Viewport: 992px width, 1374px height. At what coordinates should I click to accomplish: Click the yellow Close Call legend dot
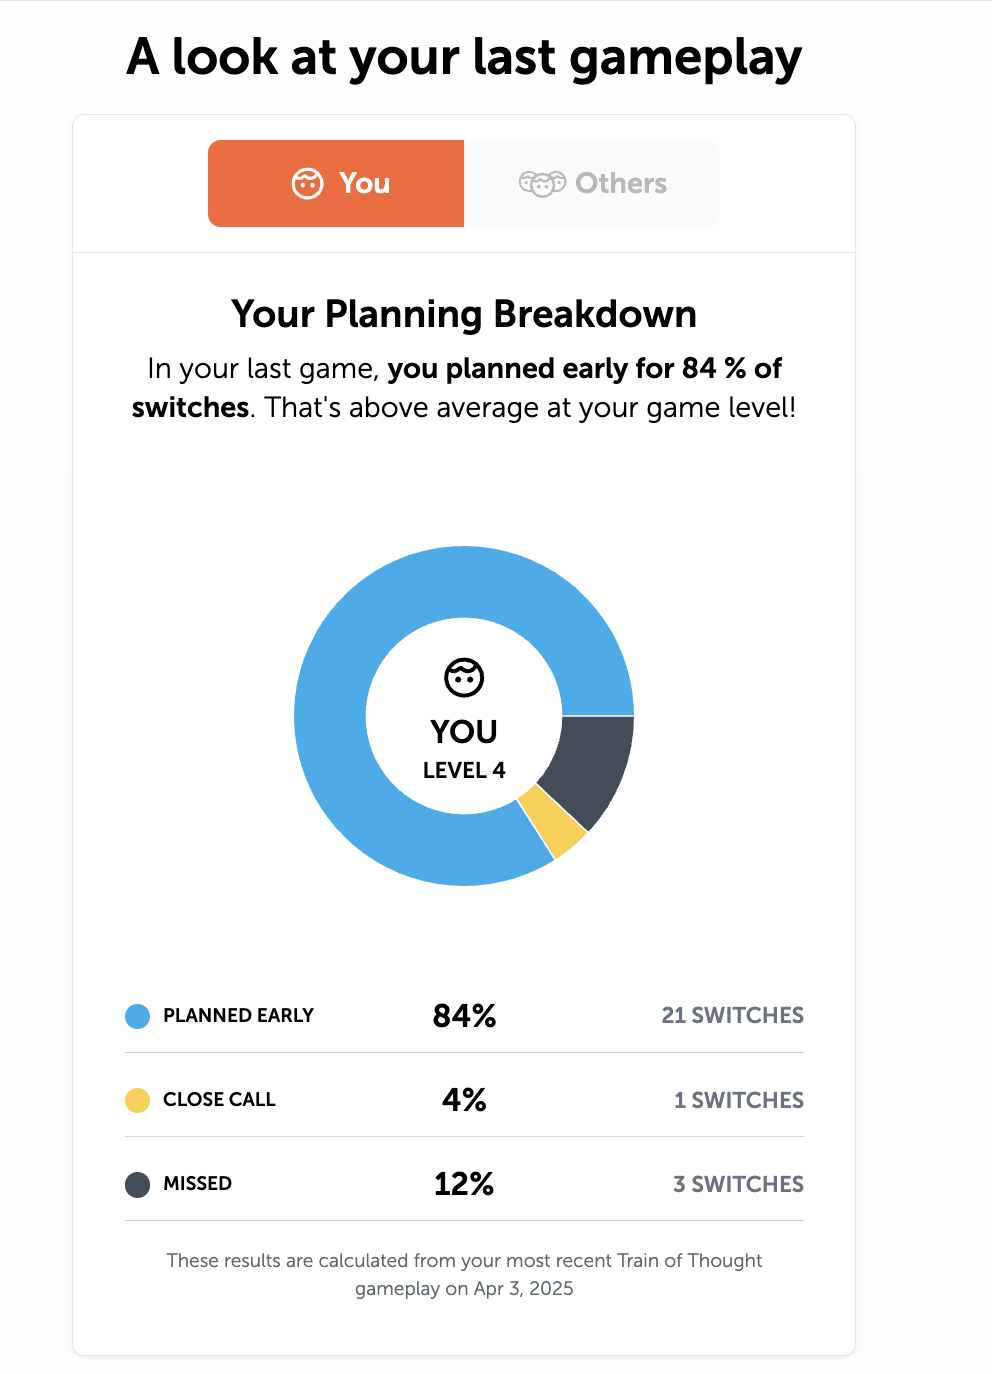tap(138, 1100)
